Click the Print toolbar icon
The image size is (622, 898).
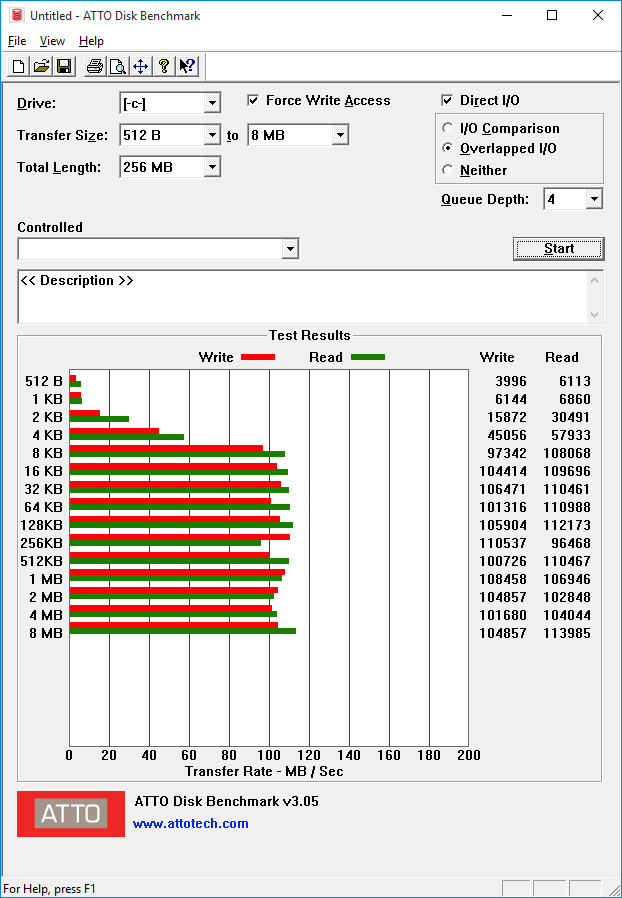tap(95, 67)
